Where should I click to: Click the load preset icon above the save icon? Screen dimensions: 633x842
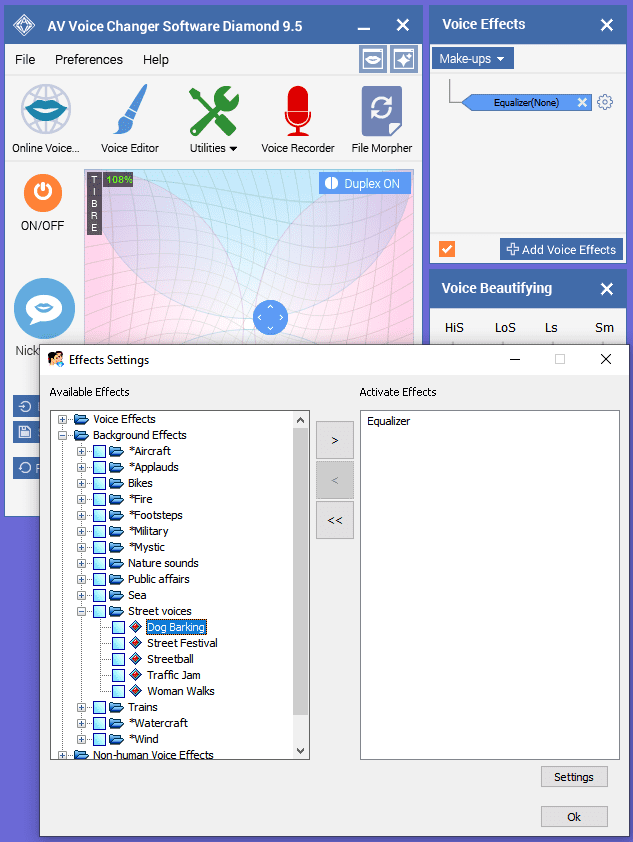click(x=25, y=407)
